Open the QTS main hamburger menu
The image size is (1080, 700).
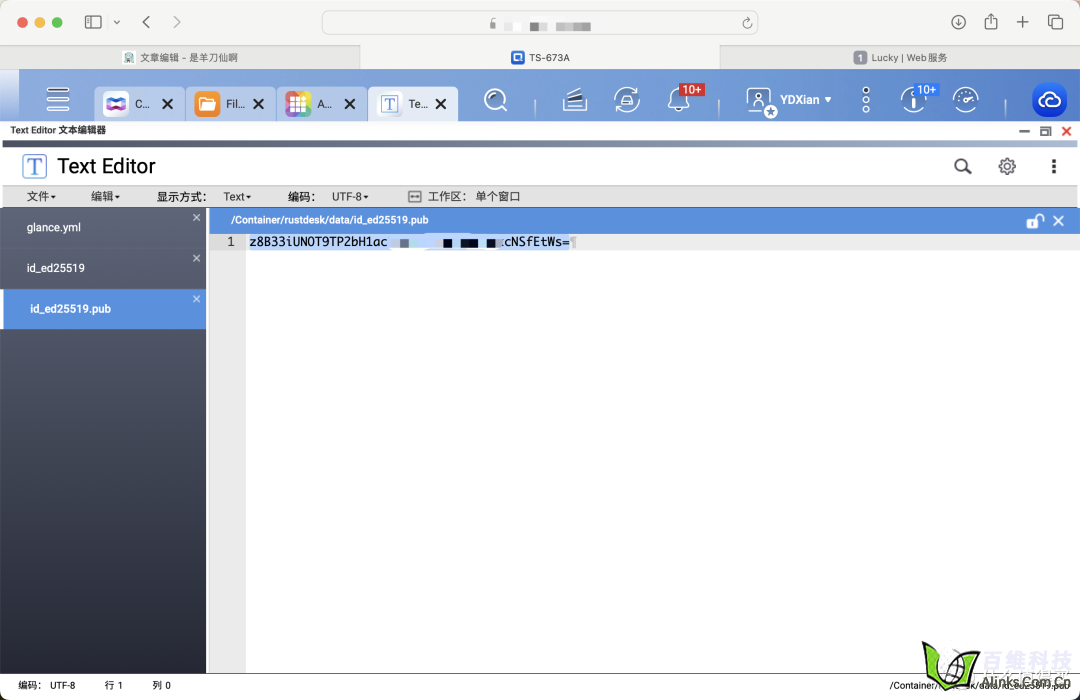58,99
